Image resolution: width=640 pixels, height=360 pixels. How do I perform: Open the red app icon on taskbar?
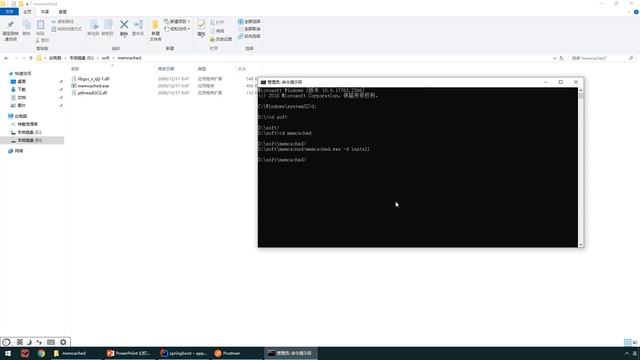point(25,353)
